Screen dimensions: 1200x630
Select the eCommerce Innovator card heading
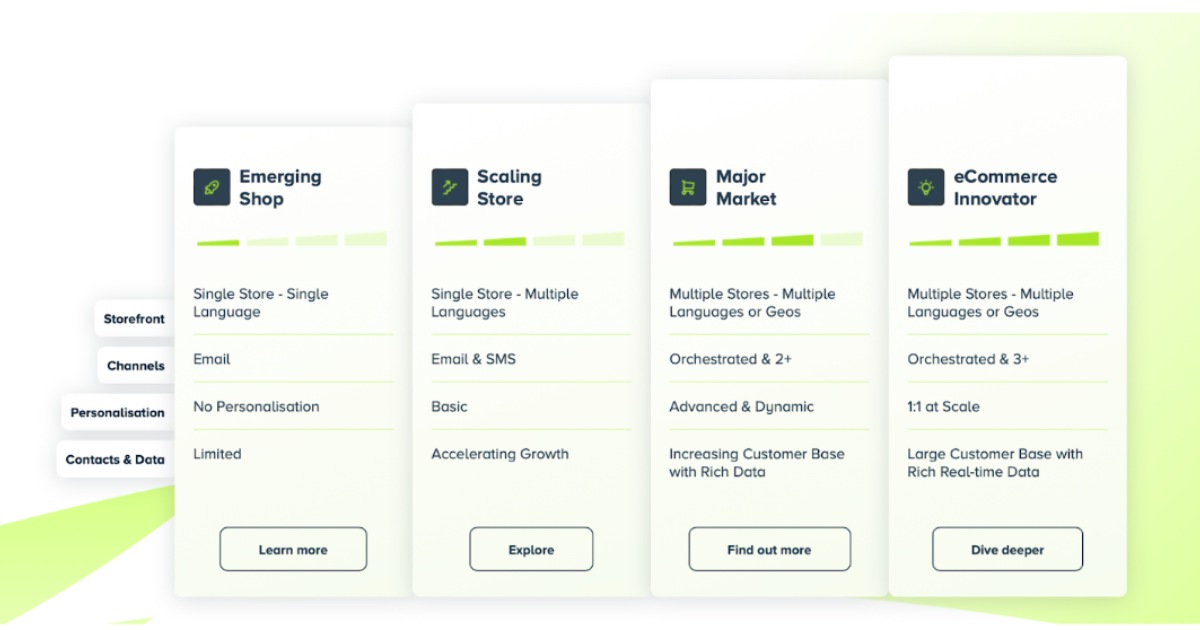(1005, 188)
